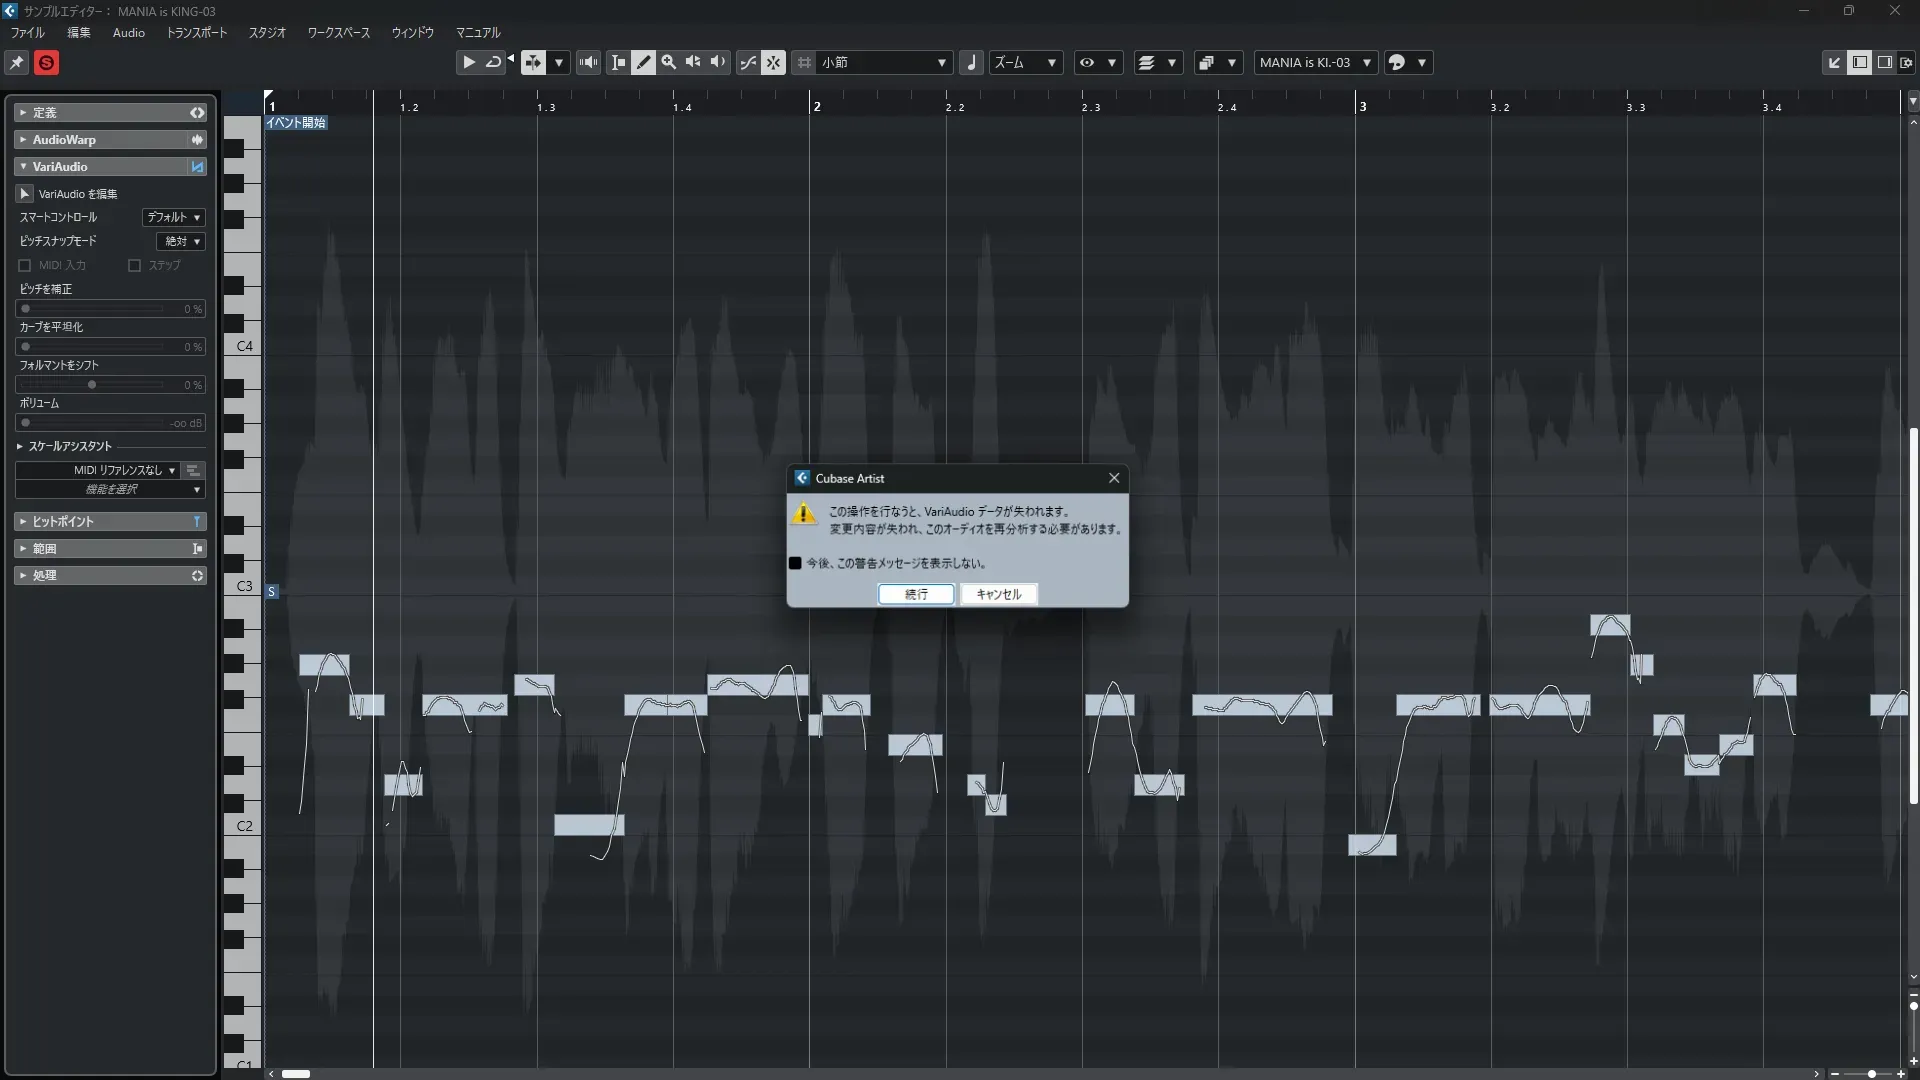Check don't show this warning again box
Viewport: 1920px width, 1080px height.
795,563
